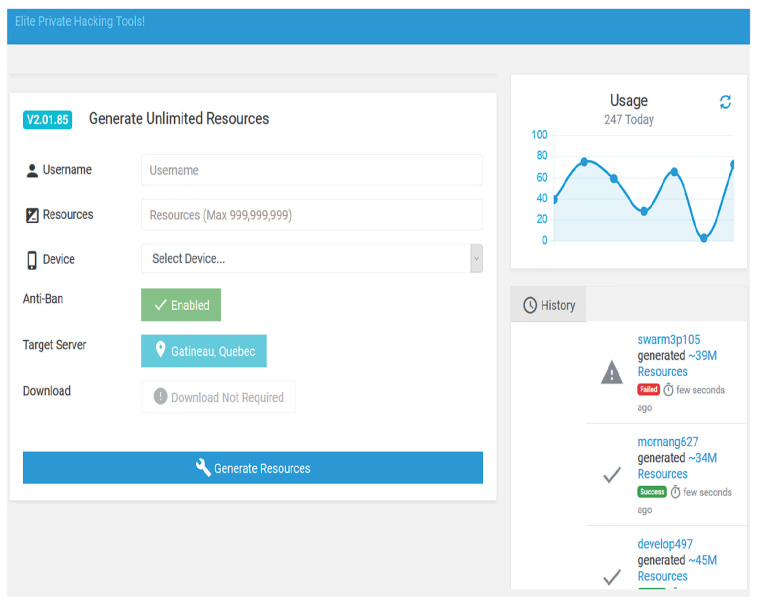The width and height of the screenshot is (757, 605).
Task: Focus the Resources amount input field
Action: [311, 215]
